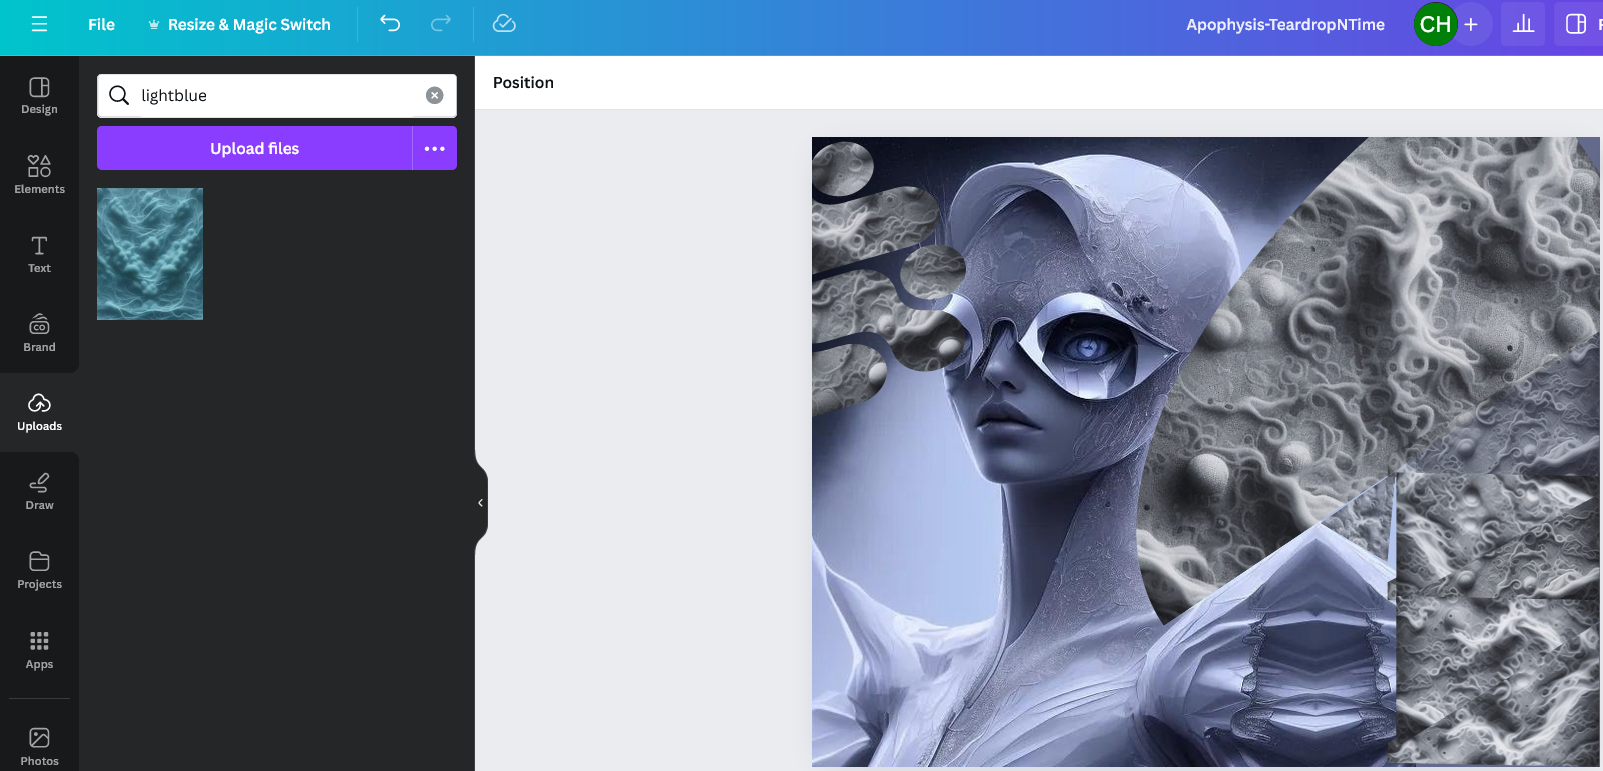Screen dimensions: 1603x771
Task: Open the Text tab
Action: pyautogui.click(x=39, y=254)
